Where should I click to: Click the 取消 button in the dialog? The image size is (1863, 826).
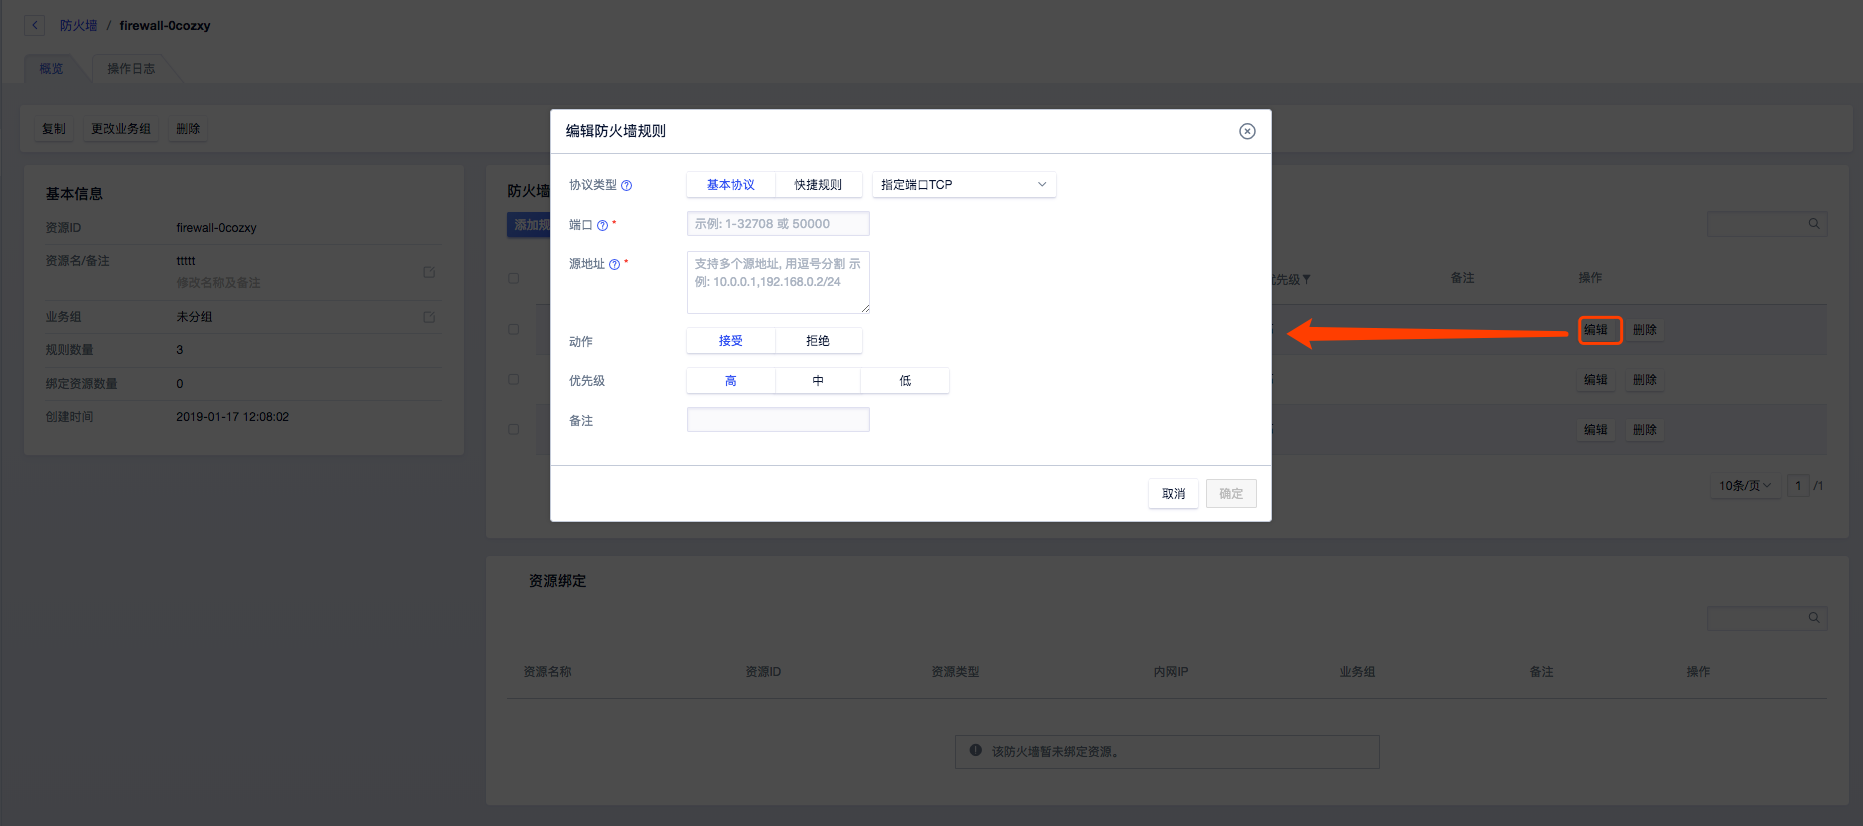(x=1173, y=494)
